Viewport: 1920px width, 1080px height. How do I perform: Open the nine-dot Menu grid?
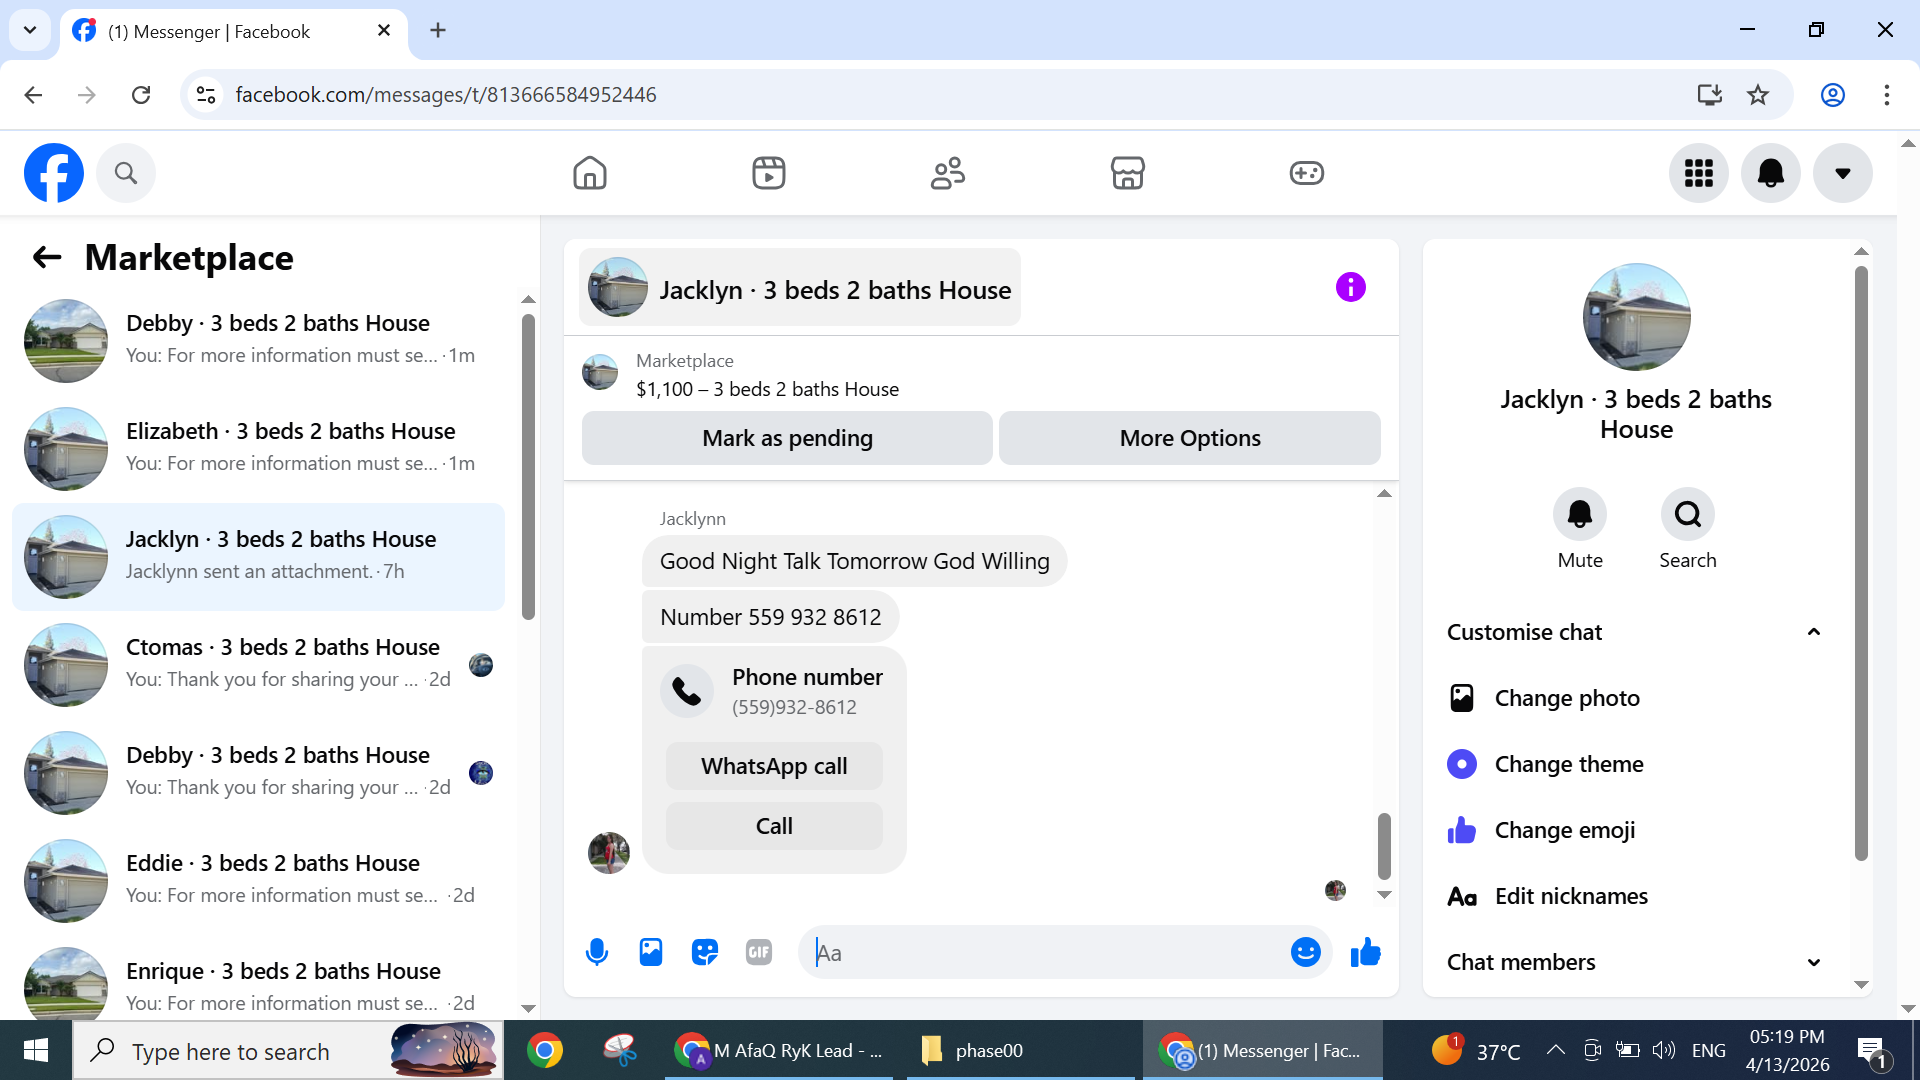(x=1699, y=173)
